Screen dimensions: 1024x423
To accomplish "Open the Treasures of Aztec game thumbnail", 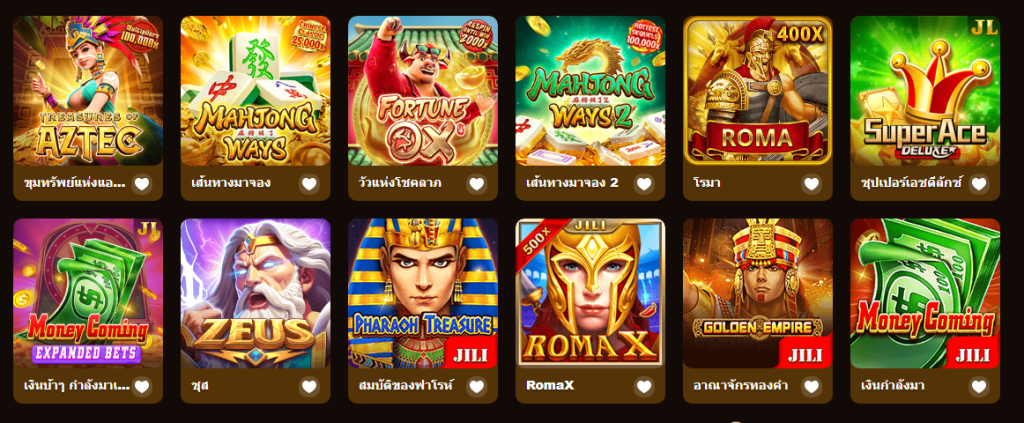I will (88, 91).
